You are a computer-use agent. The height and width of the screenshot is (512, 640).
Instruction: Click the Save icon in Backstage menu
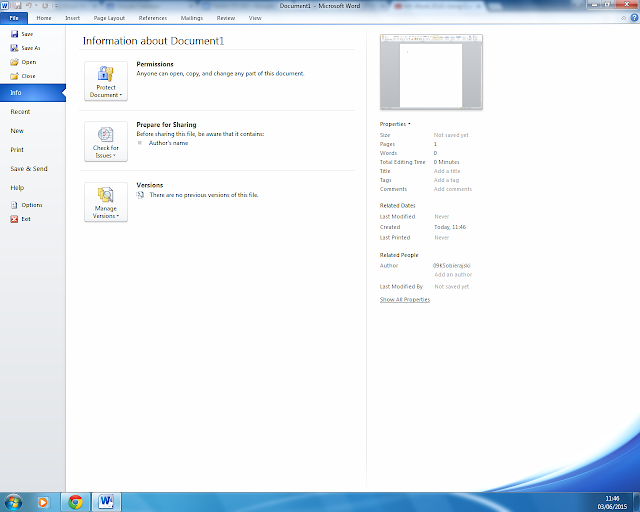[15, 34]
